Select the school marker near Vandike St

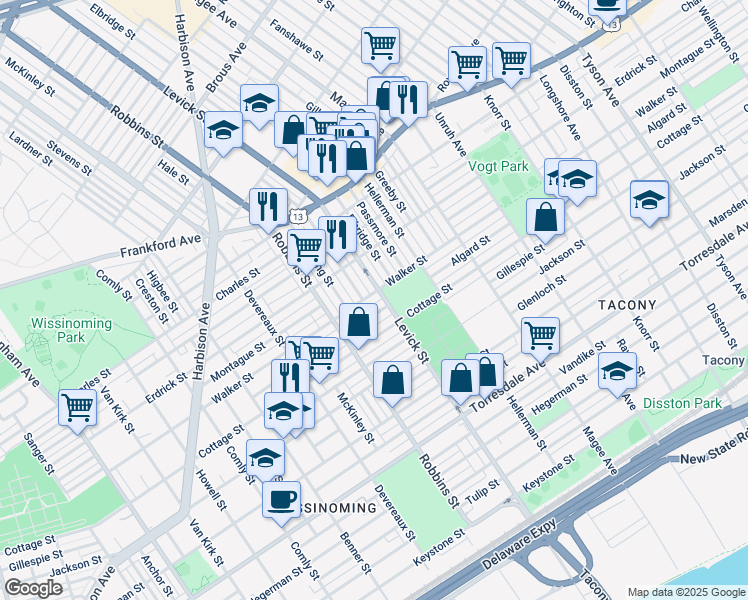click(617, 372)
